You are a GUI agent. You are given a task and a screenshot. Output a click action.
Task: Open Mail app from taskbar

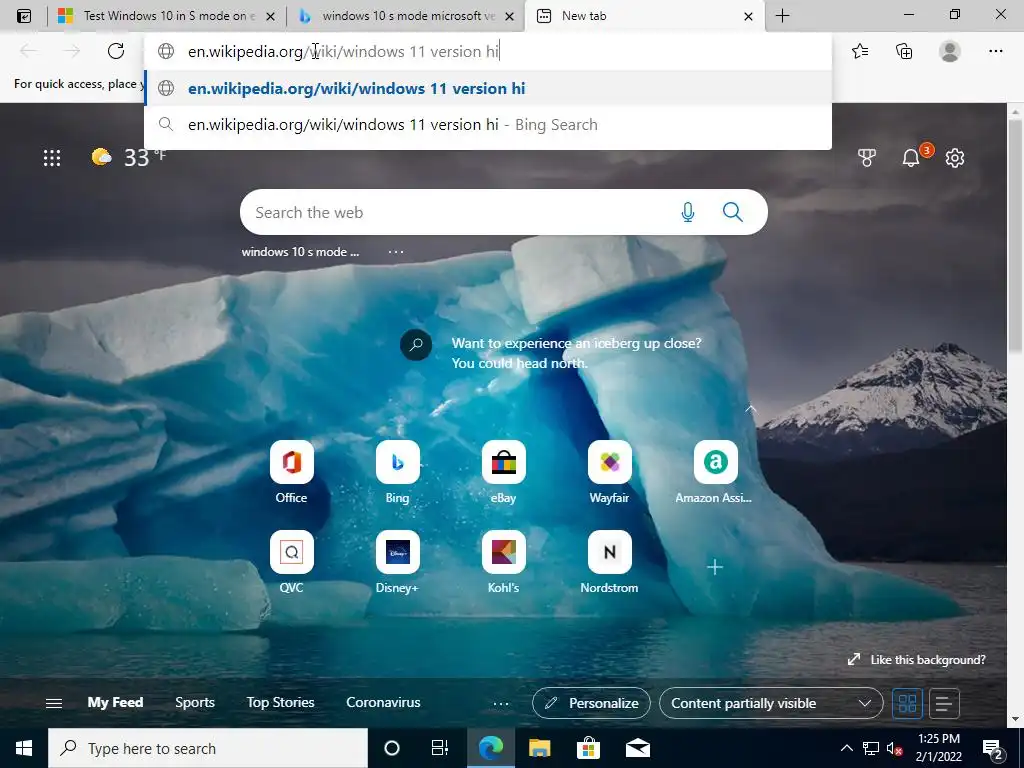point(638,748)
